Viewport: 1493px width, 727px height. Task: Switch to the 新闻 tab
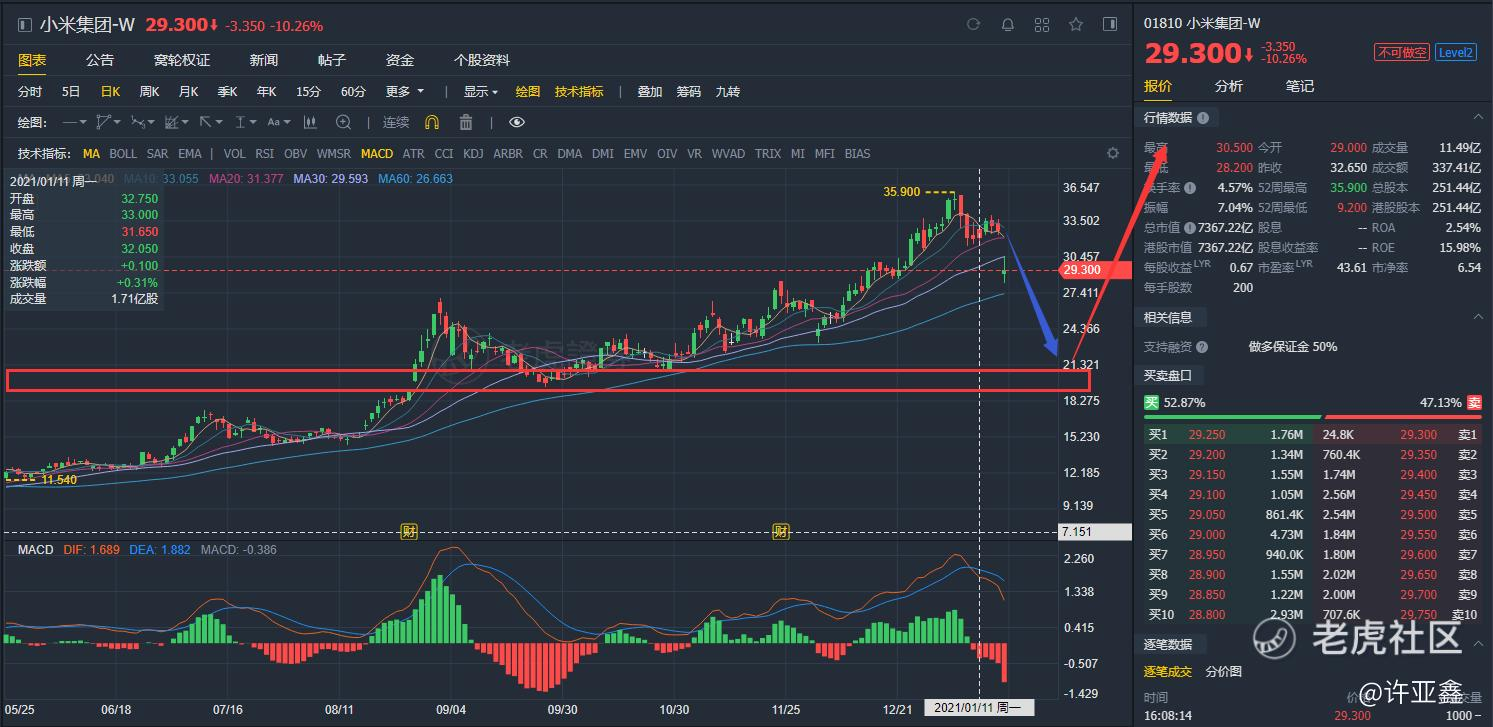[264, 60]
